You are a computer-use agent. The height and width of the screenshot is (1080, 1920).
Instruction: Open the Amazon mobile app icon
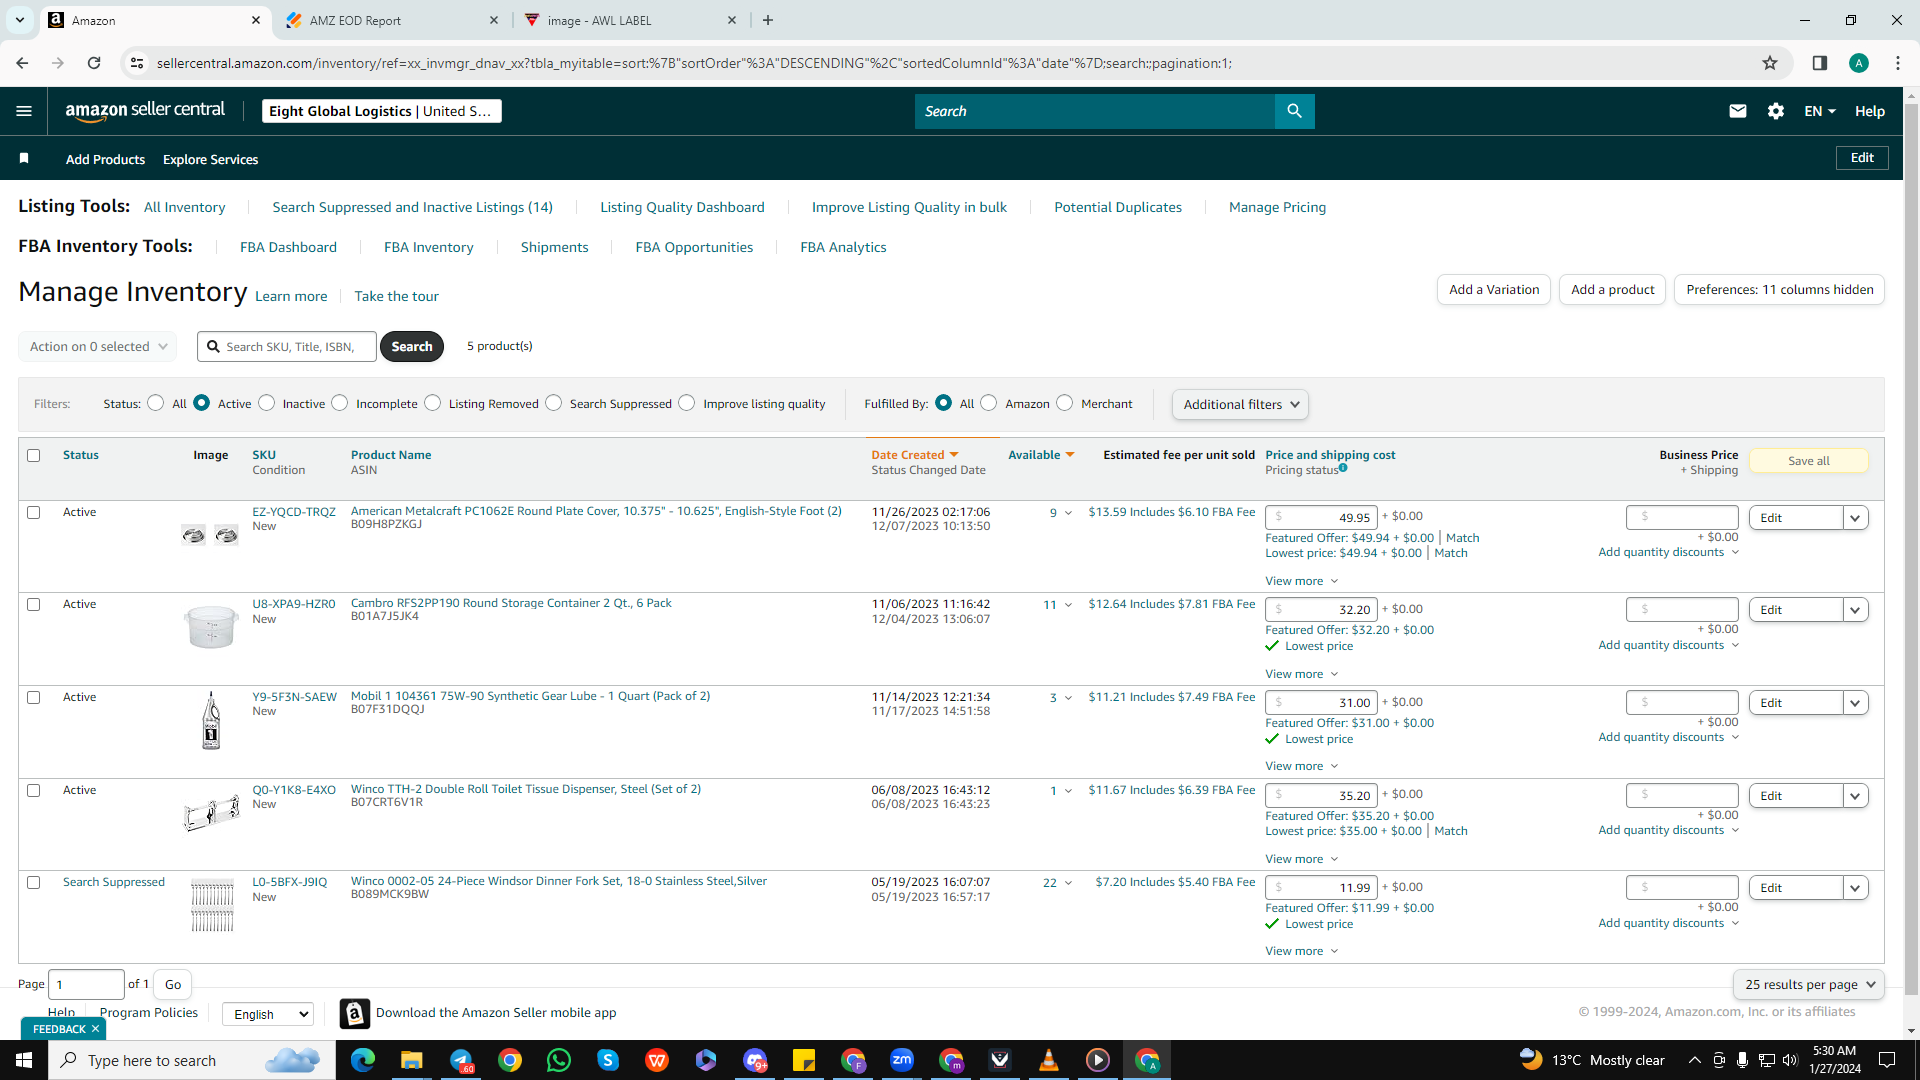click(354, 1013)
